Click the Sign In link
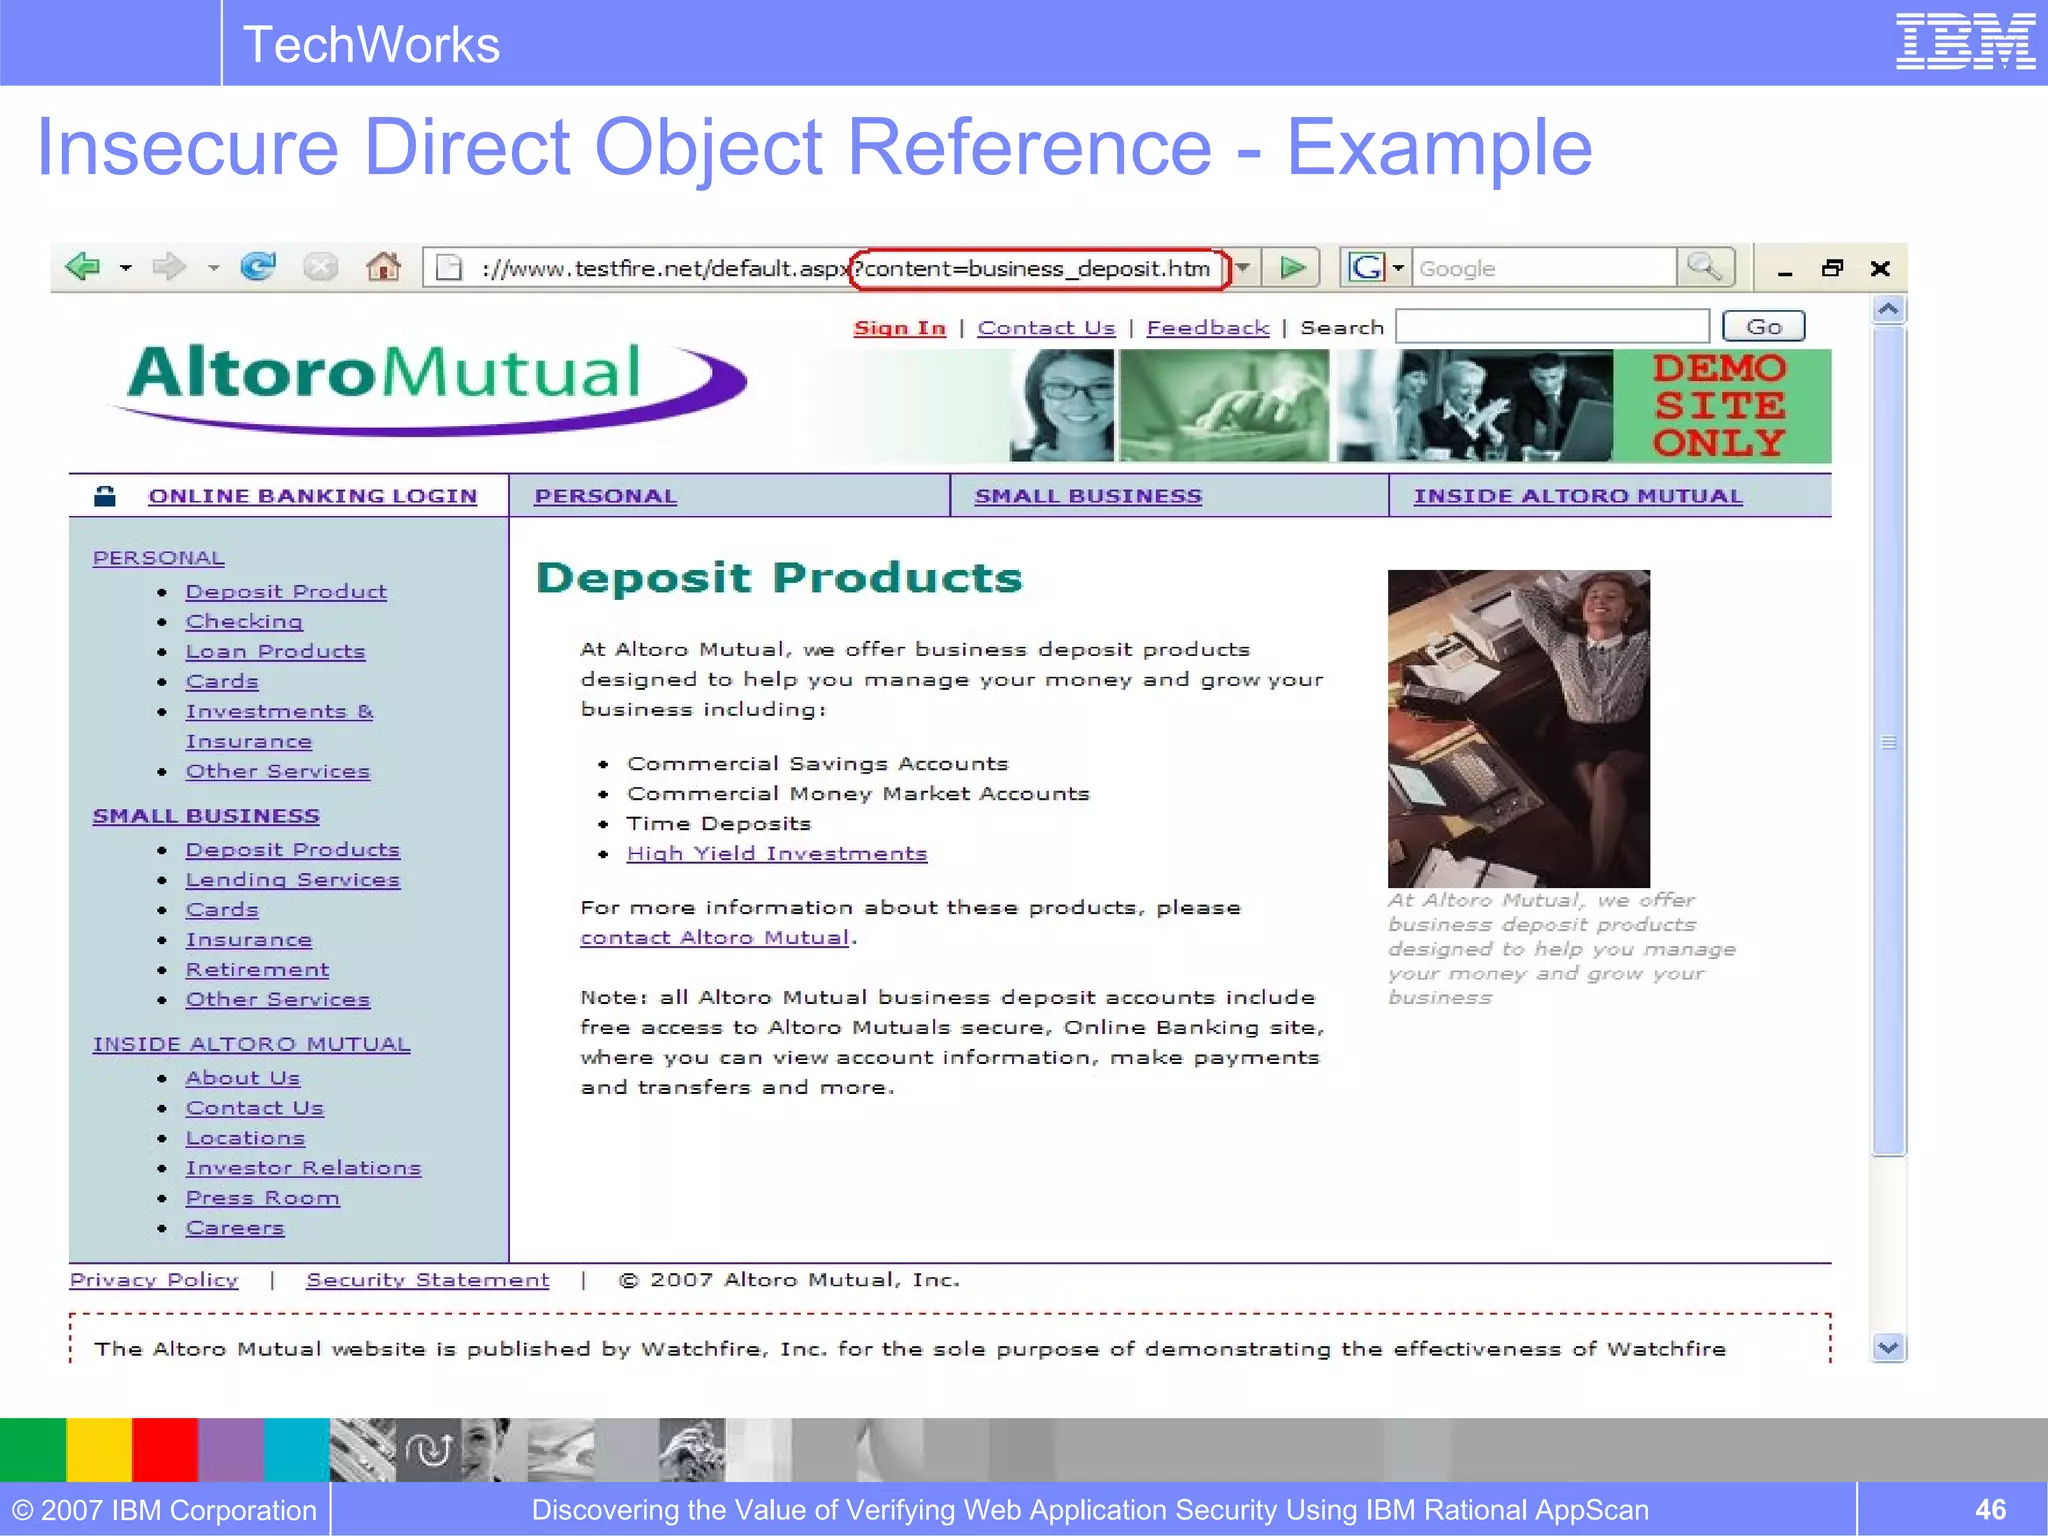Image resolution: width=2048 pixels, height=1536 pixels. point(899,328)
